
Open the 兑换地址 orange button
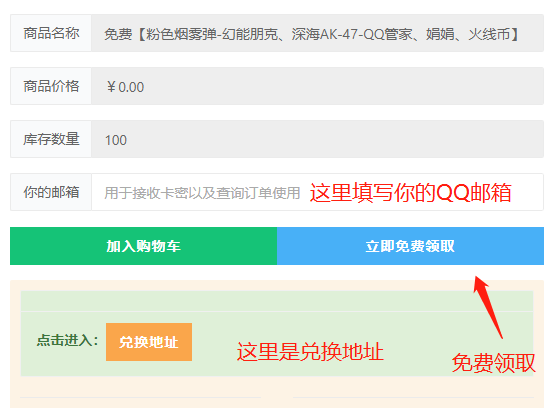pyautogui.click(x=149, y=342)
